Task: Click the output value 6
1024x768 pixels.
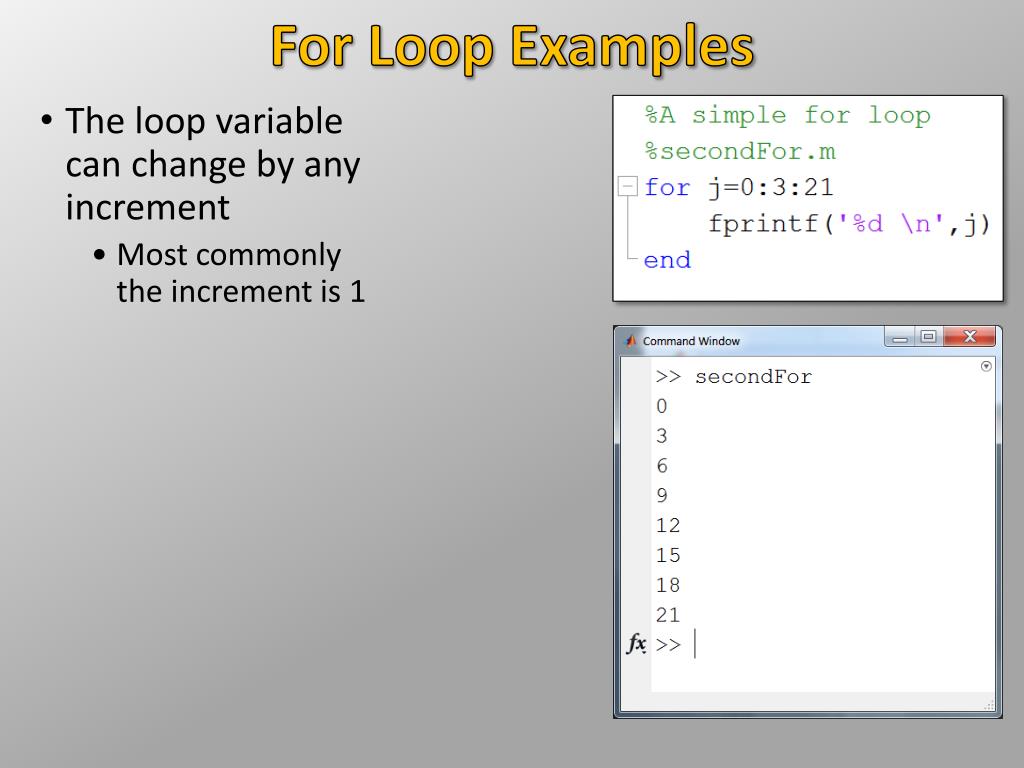Action: coord(662,466)
